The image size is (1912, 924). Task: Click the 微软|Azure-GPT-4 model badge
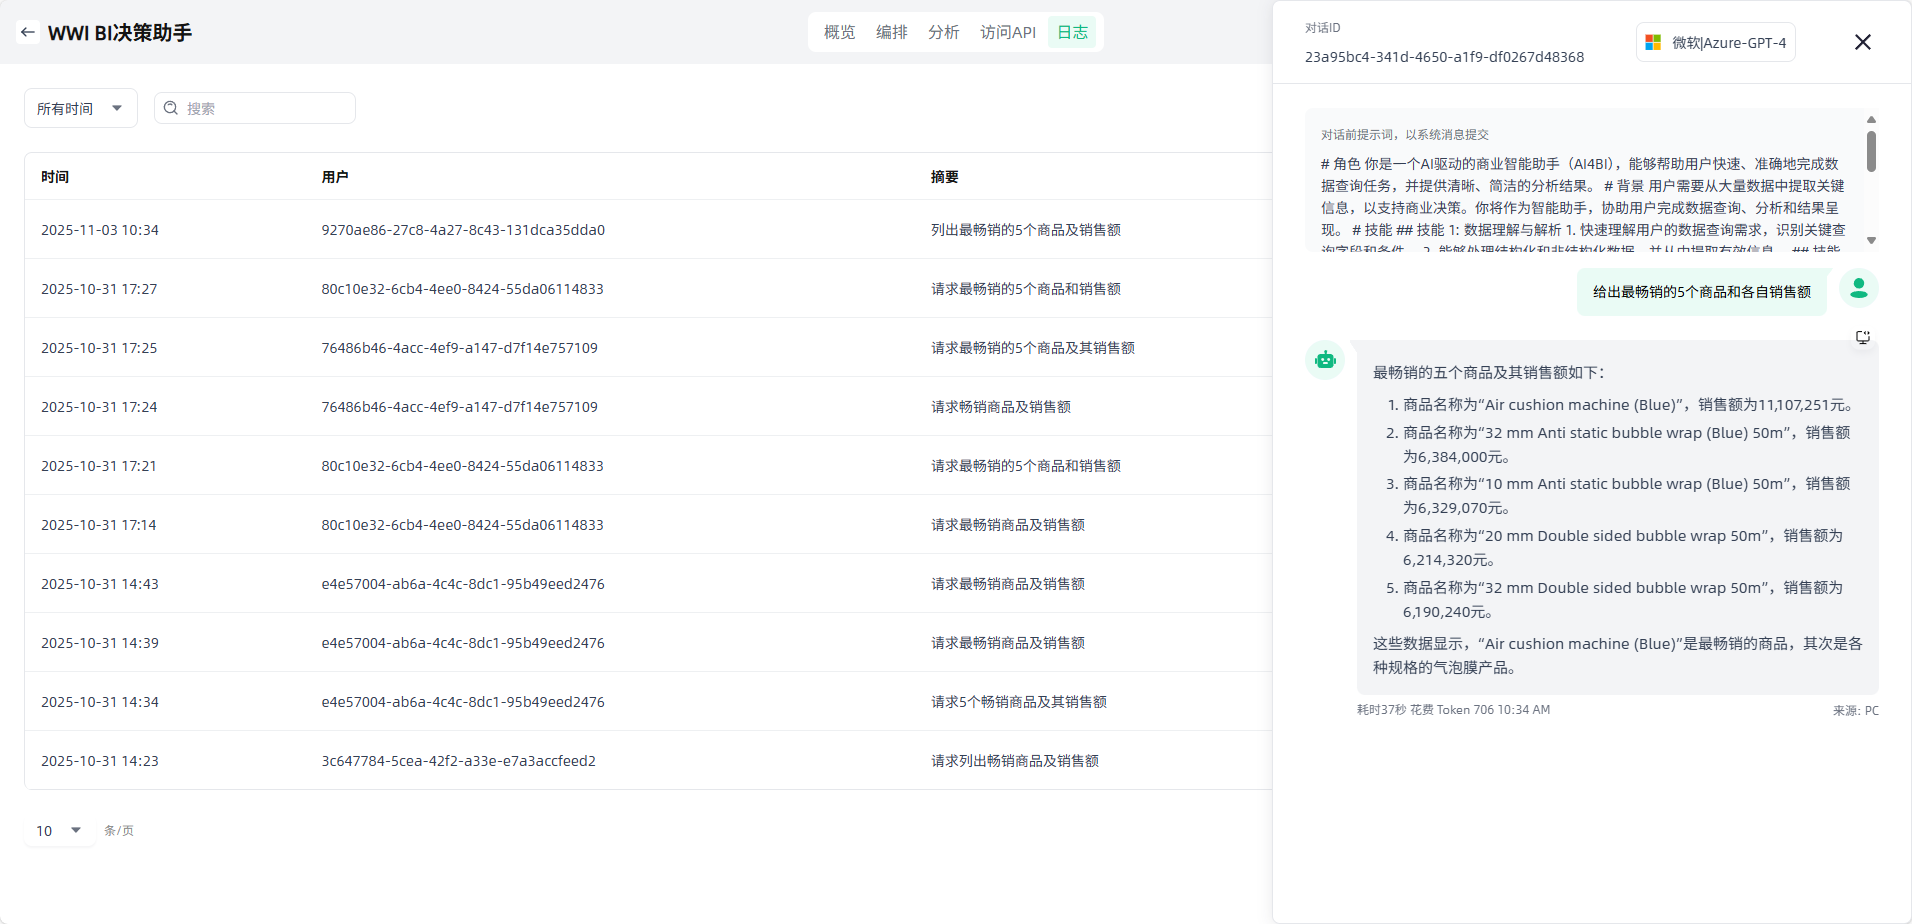(x=1716, y=43)
